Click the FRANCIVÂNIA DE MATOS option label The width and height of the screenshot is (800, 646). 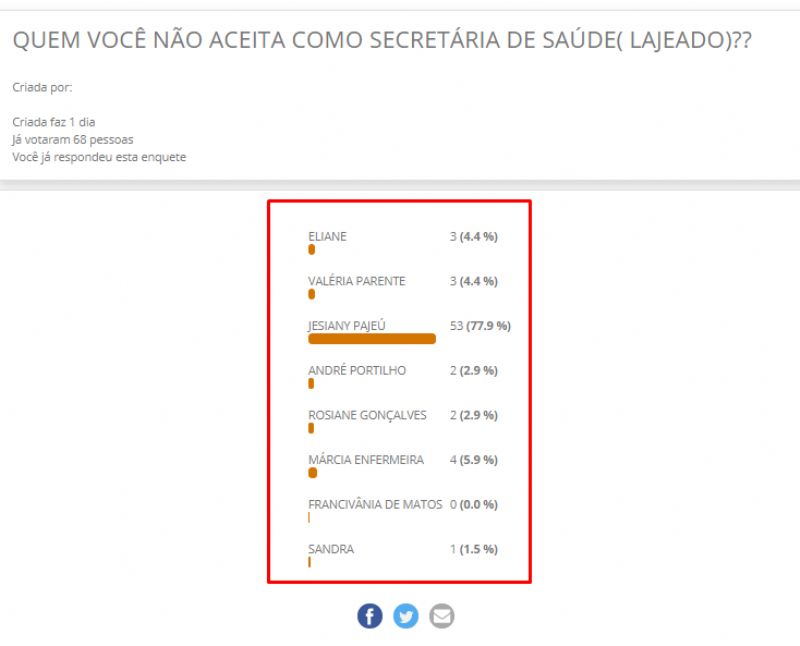pos(375,505)
